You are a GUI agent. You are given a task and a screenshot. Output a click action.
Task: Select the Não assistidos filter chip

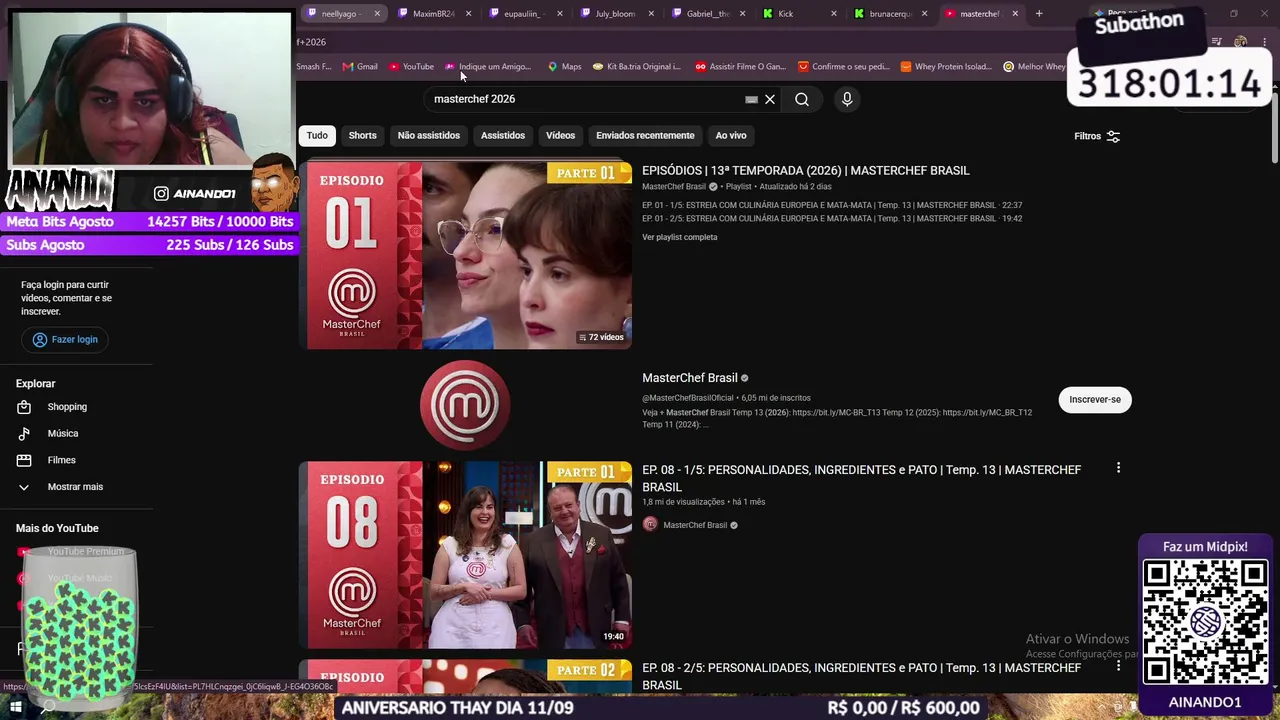(429, 136)
